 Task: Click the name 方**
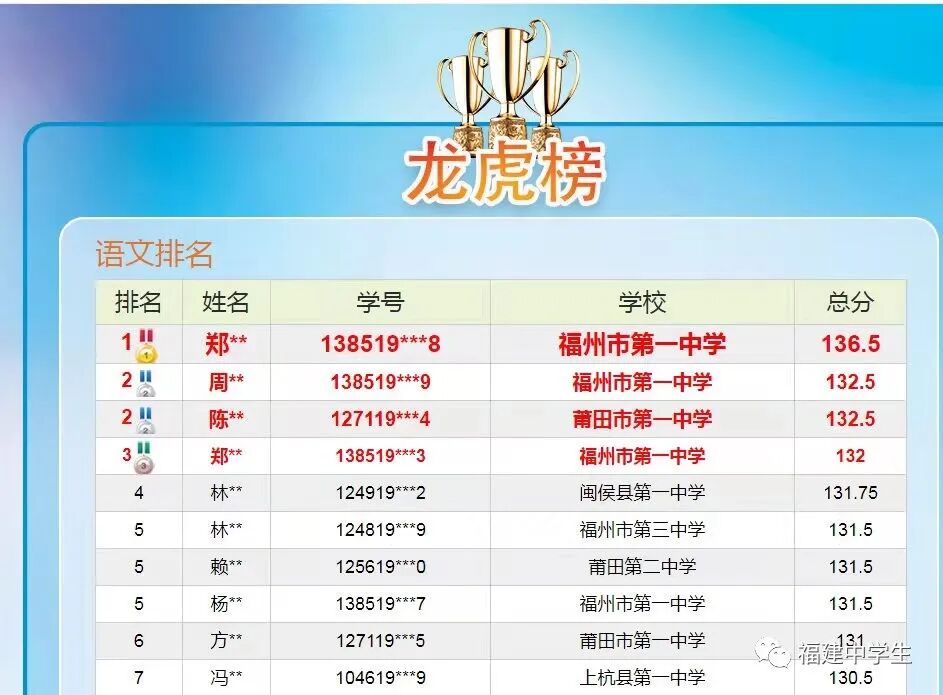point(226,641)
